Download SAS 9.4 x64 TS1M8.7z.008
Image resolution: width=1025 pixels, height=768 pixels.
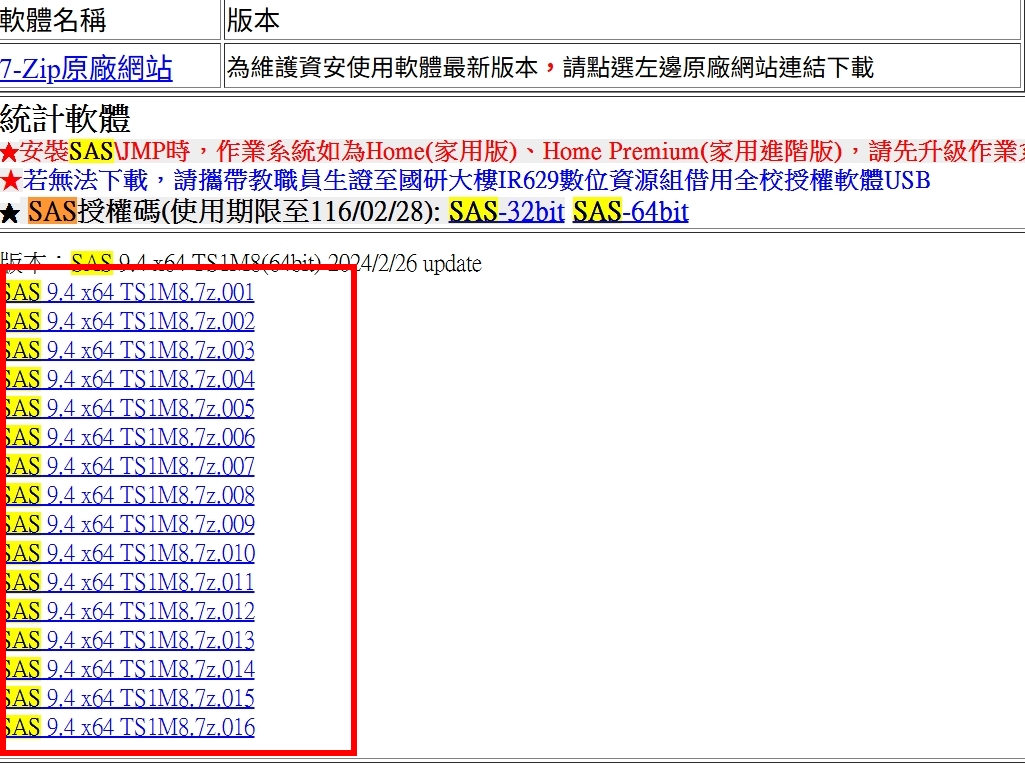[x=130, y=495]
